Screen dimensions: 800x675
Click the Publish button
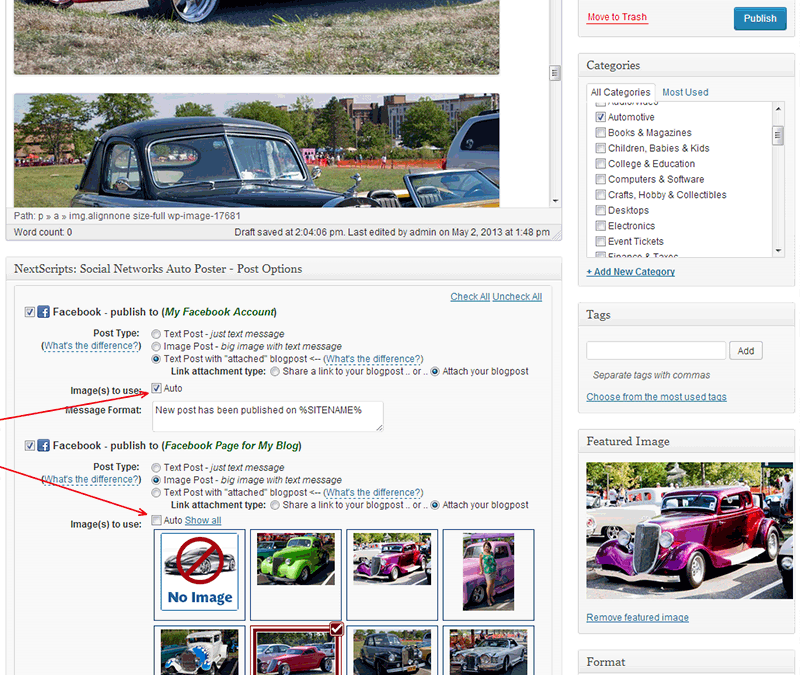[760, 18]
